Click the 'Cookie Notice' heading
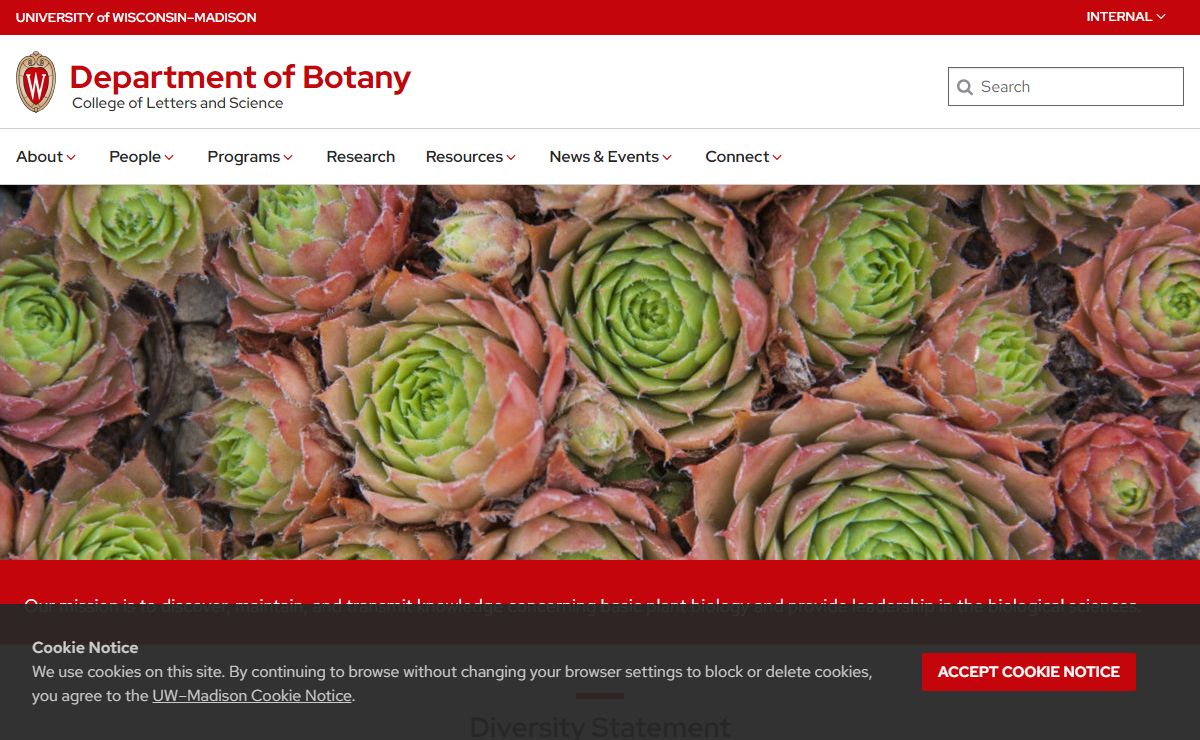Image resolution: width=1200 pixels, height=740 pixels. pos(85,648)
